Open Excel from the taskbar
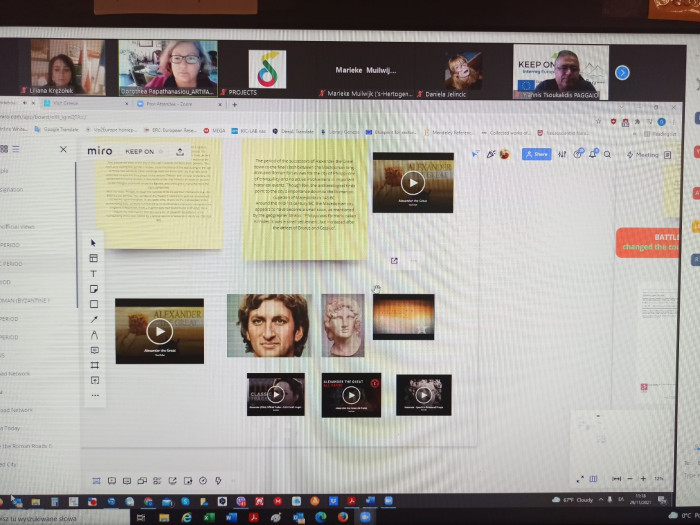This screenshot has height=525, width=700. tap(207, 518)
